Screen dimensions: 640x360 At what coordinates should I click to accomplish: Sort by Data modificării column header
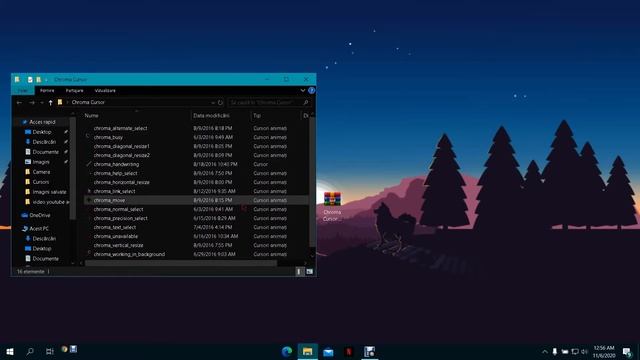click(211, 116)
